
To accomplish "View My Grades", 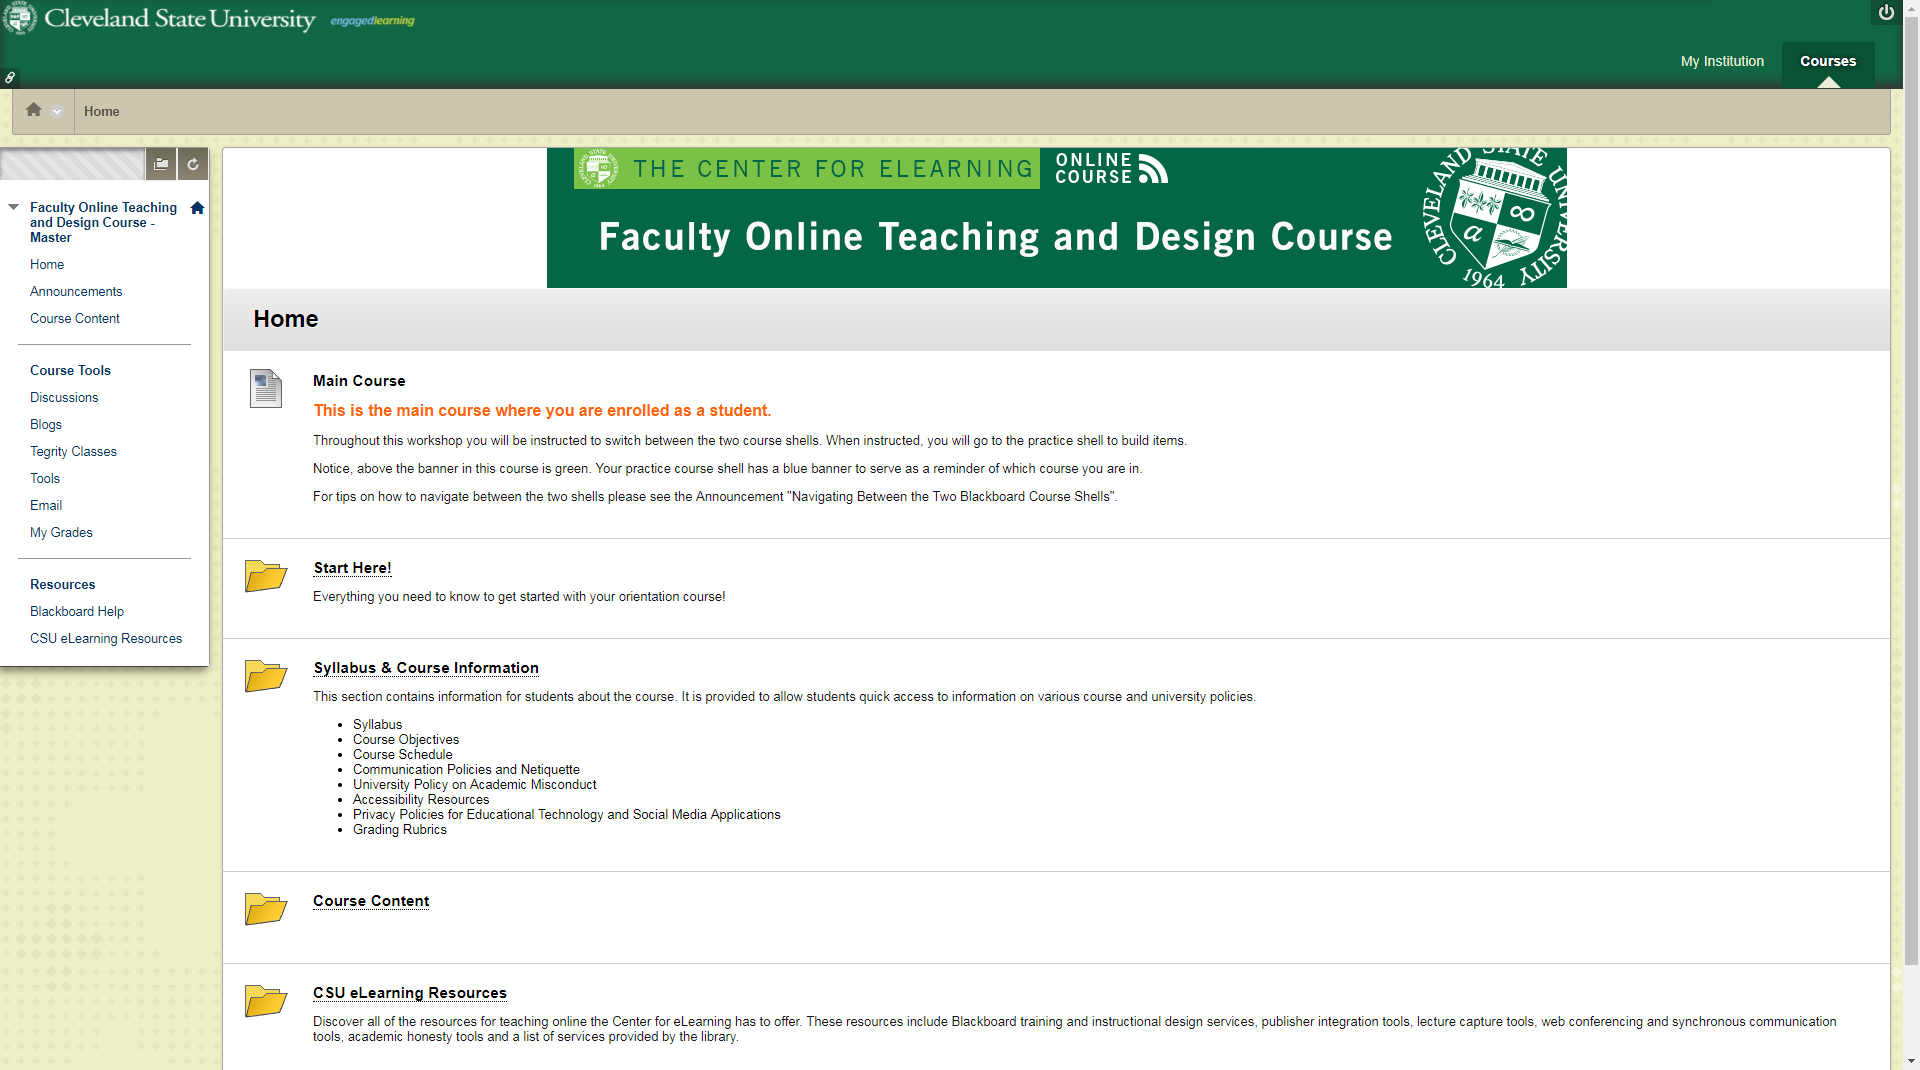I will pyautogui.click(x=61, y=532).
